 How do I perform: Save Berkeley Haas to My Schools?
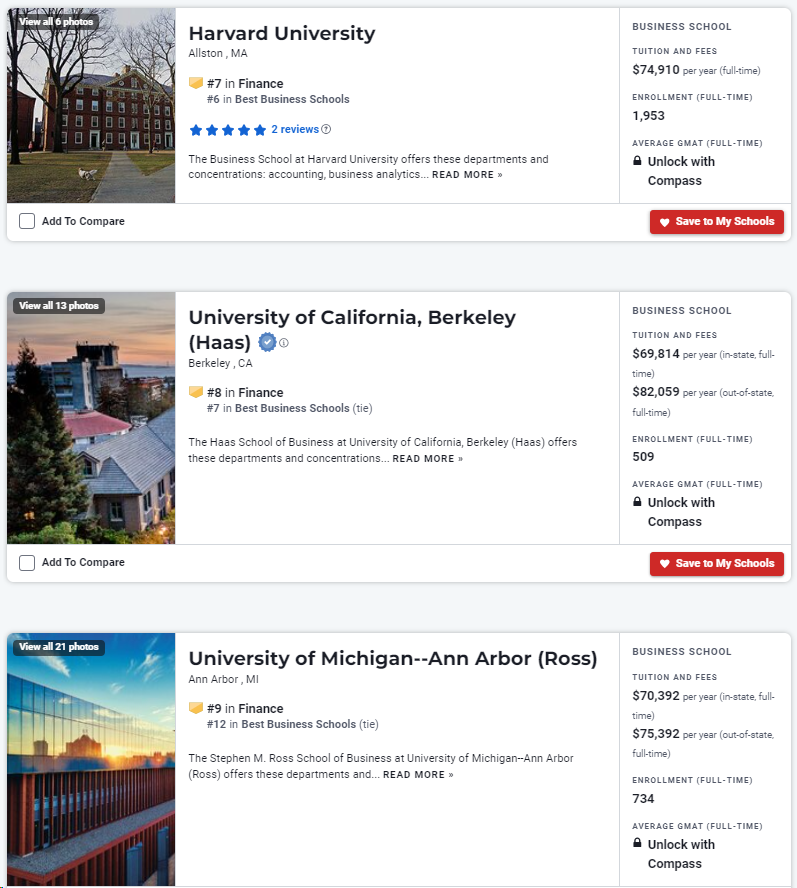pos(717,563)
